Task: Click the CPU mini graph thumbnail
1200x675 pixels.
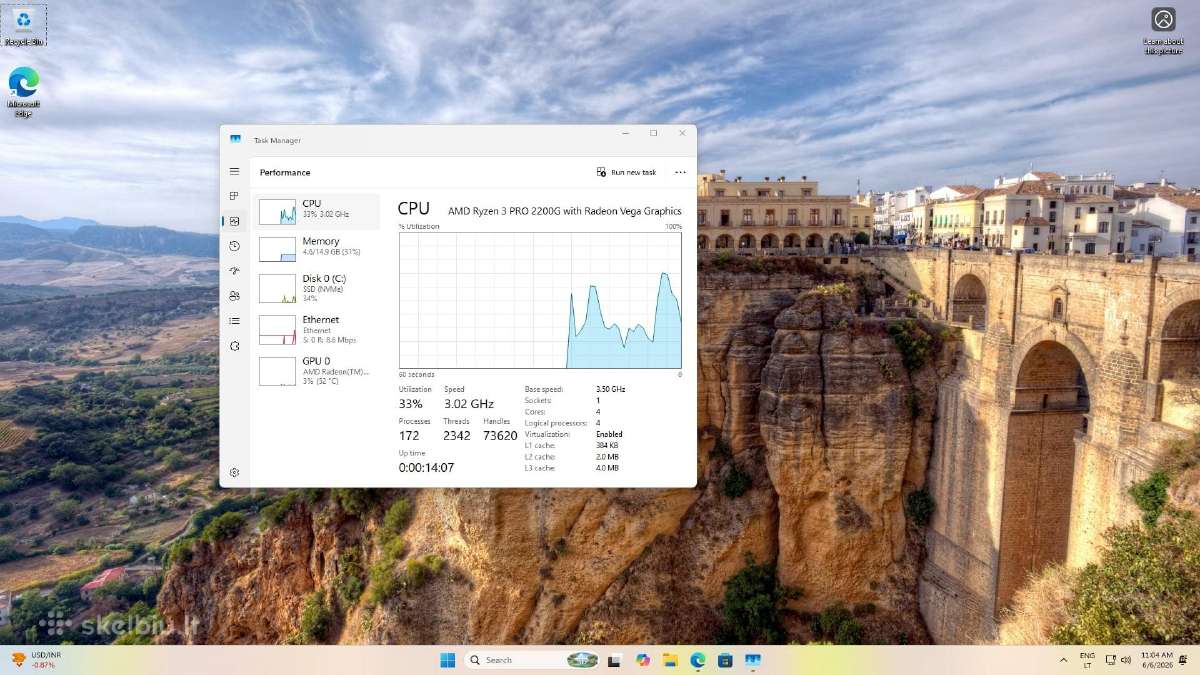Action: 277,211
